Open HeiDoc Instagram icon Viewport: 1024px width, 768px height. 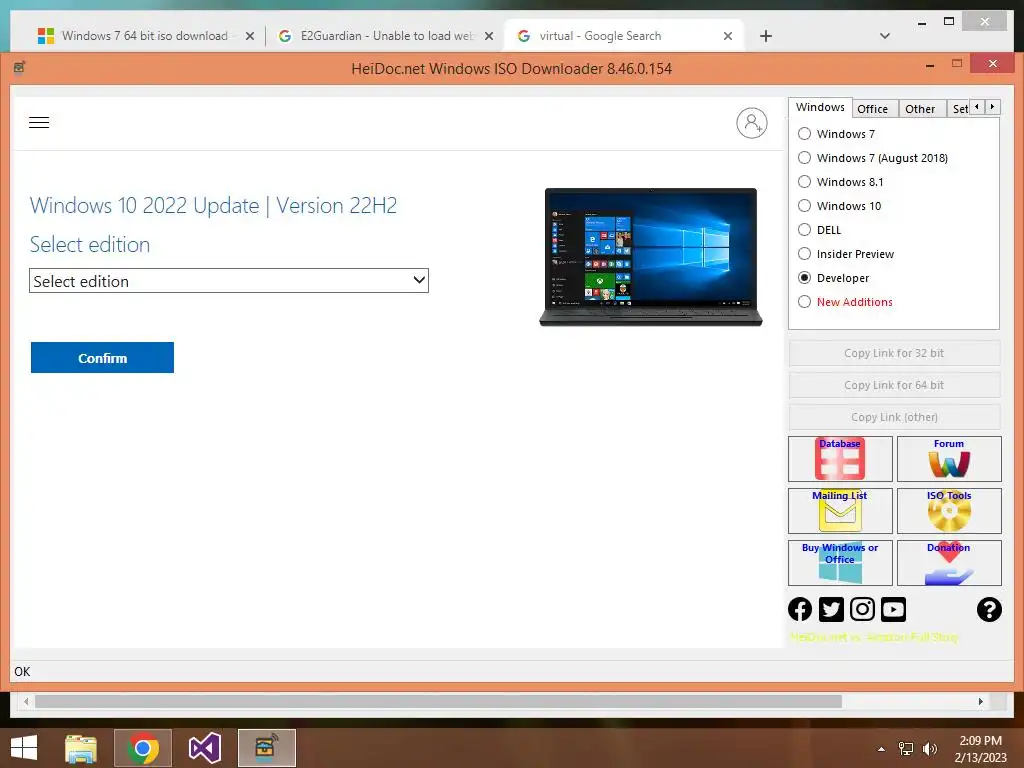(862, 609)
